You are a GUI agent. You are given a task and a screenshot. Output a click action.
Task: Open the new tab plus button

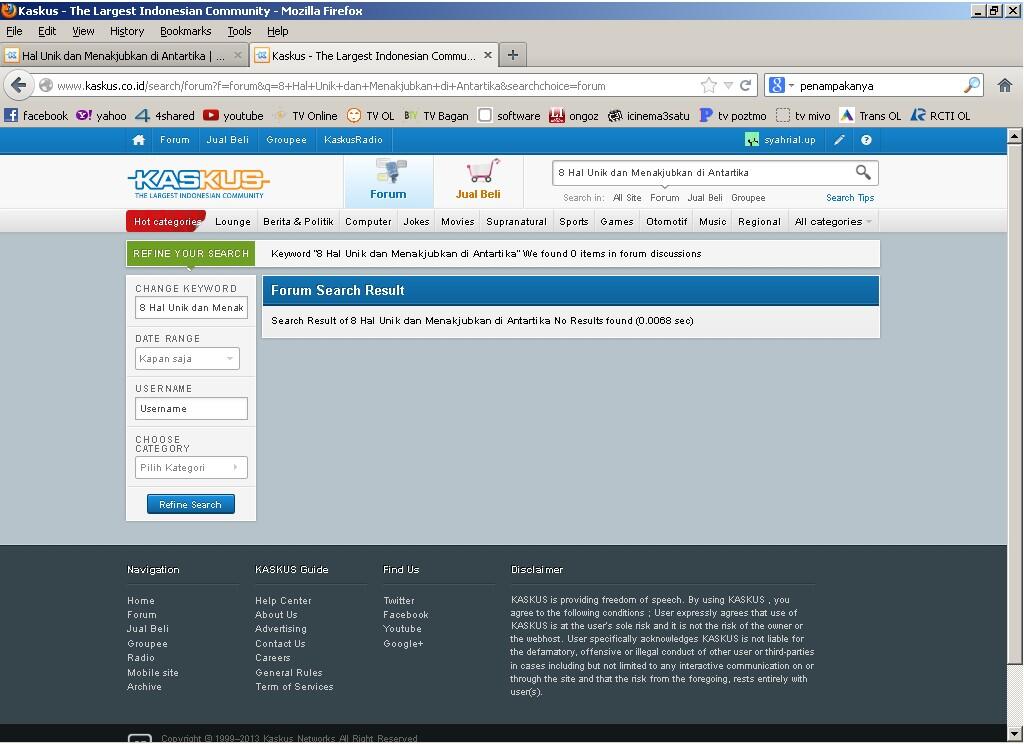point(513,56)
